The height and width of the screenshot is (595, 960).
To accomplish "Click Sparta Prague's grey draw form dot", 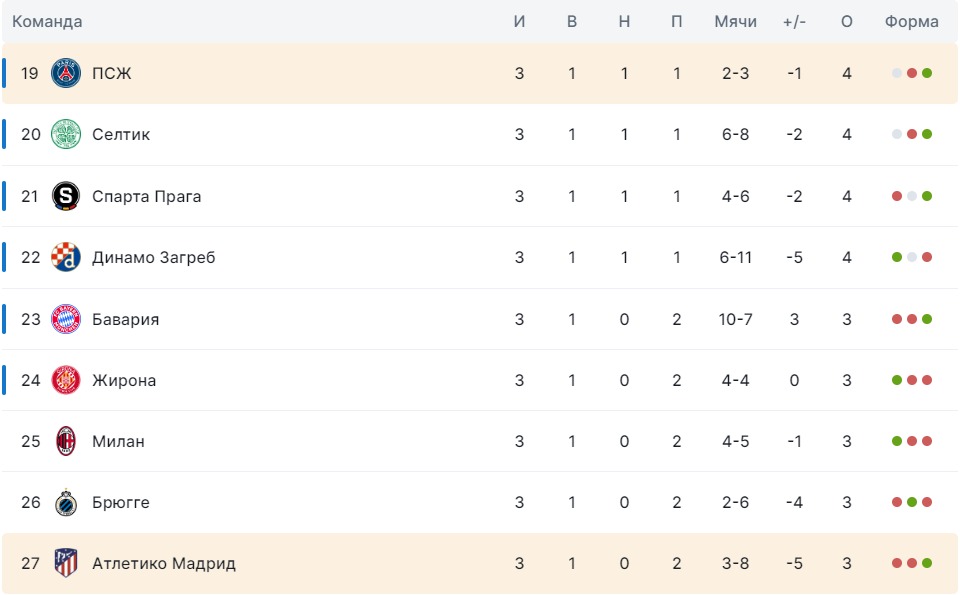I will [x=912, y=196].
